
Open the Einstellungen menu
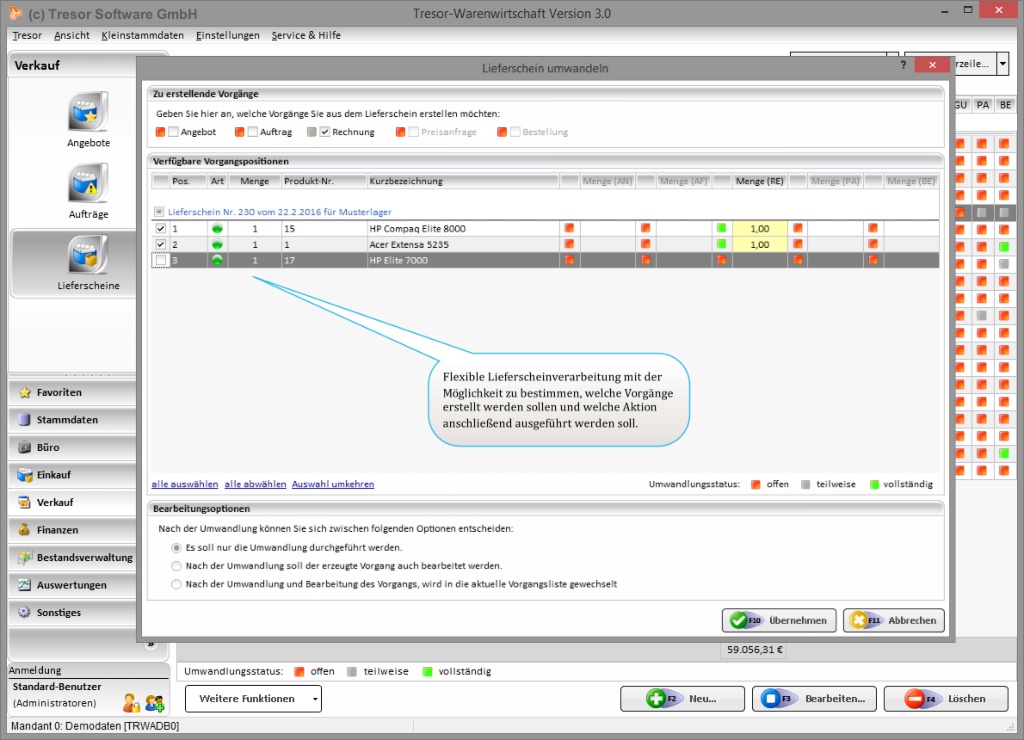(228, 35)
